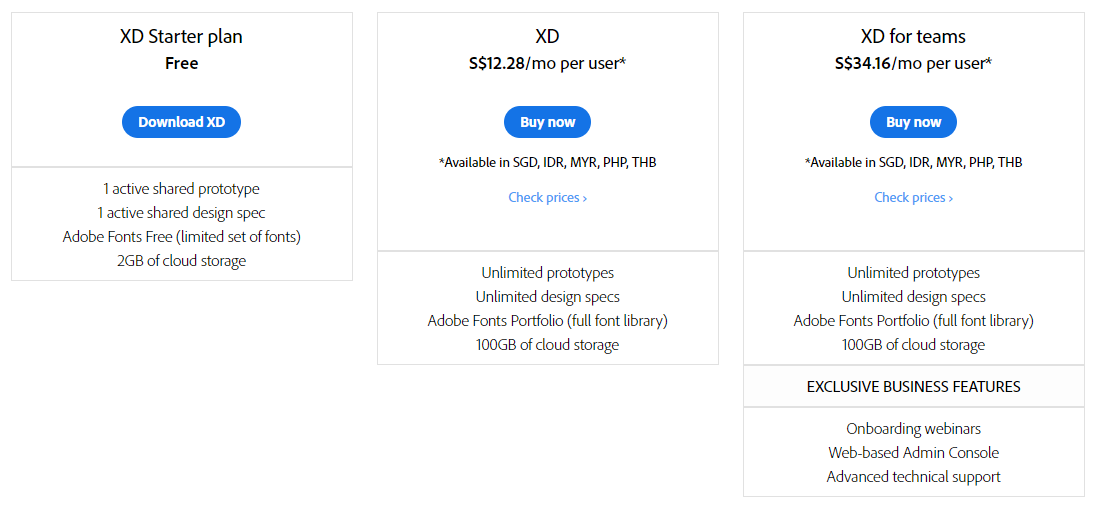Image resolution: width=1097 pixels, height=510 pixels.
Task: Click 1 active shared design spec text
Action: tap(181, 213)
